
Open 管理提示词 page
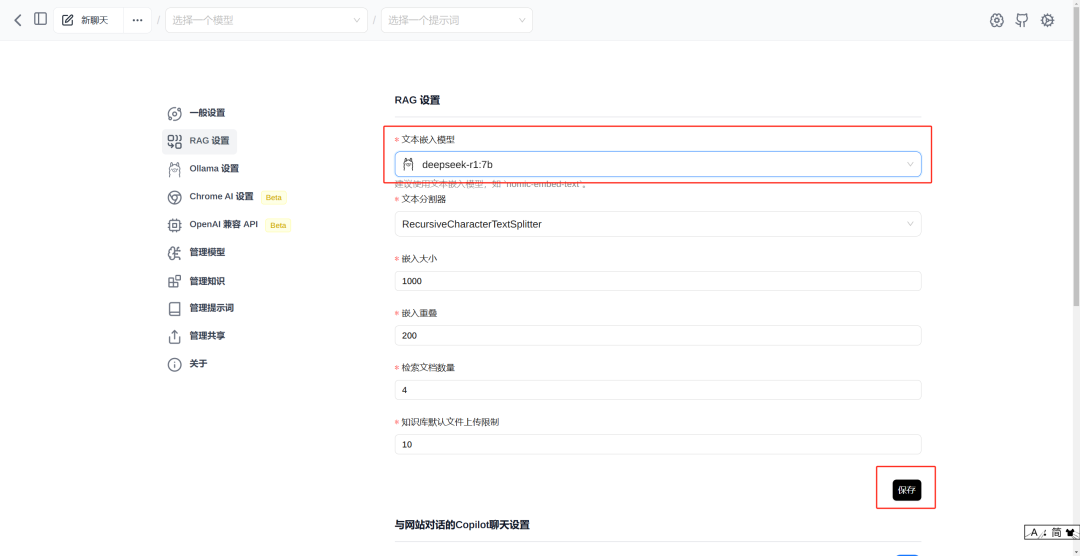(x=201, y=308)
